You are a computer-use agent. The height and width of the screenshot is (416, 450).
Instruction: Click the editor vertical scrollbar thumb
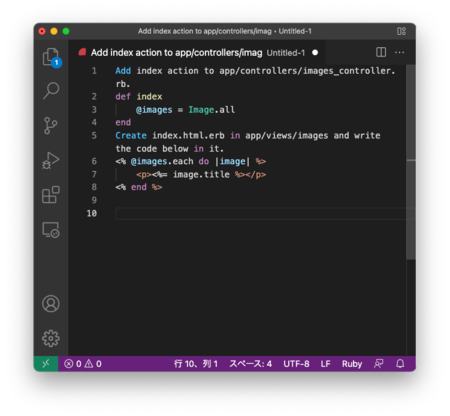(411, 162)
